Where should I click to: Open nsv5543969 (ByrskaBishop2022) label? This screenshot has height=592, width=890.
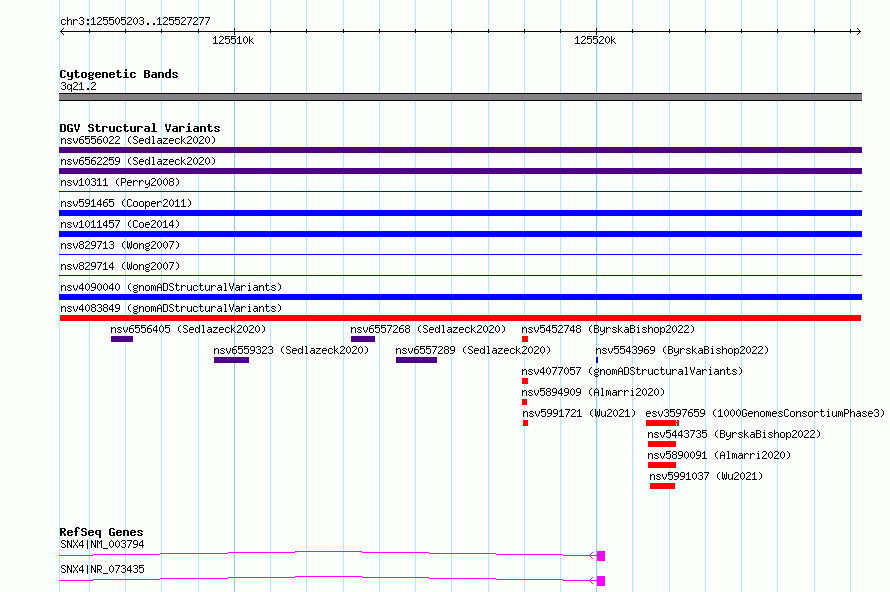682,350
